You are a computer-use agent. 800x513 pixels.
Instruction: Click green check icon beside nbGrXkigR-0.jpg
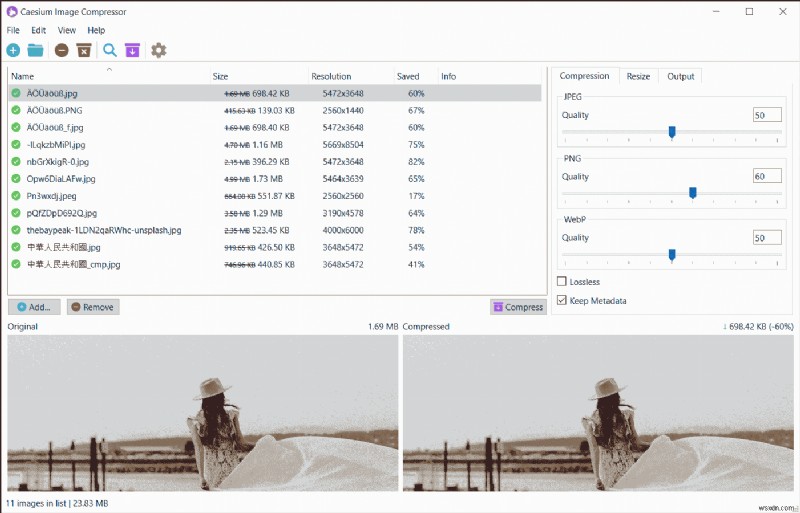[16, 161]
